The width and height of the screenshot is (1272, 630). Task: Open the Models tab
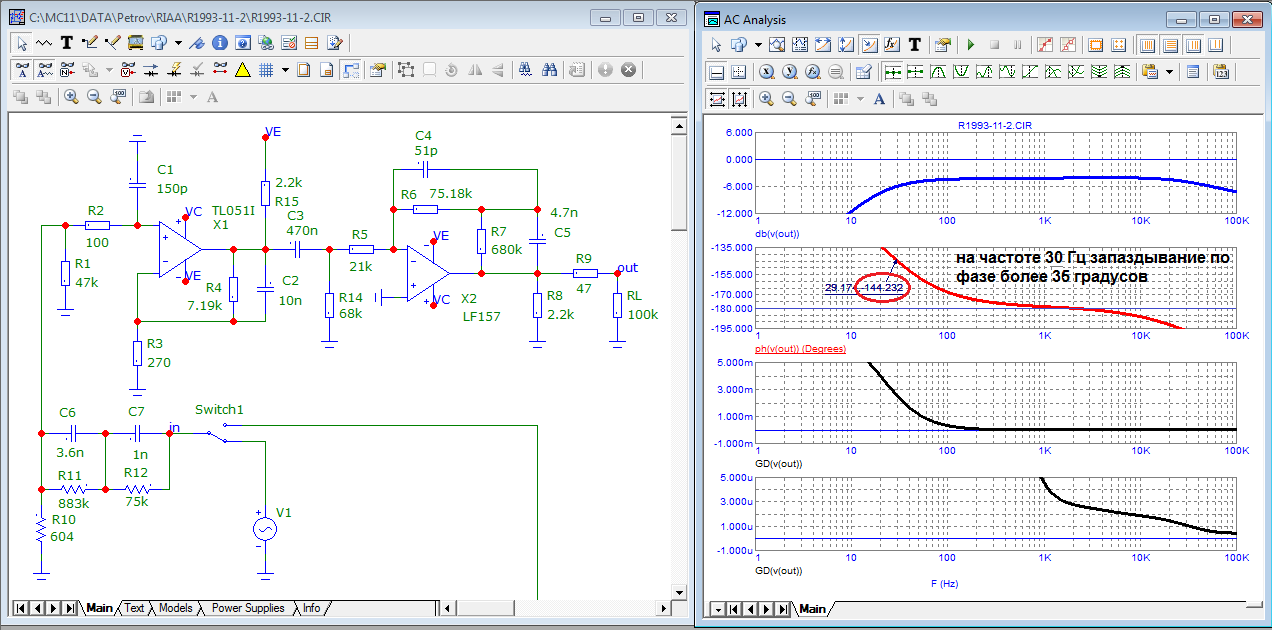click(175, 608)
